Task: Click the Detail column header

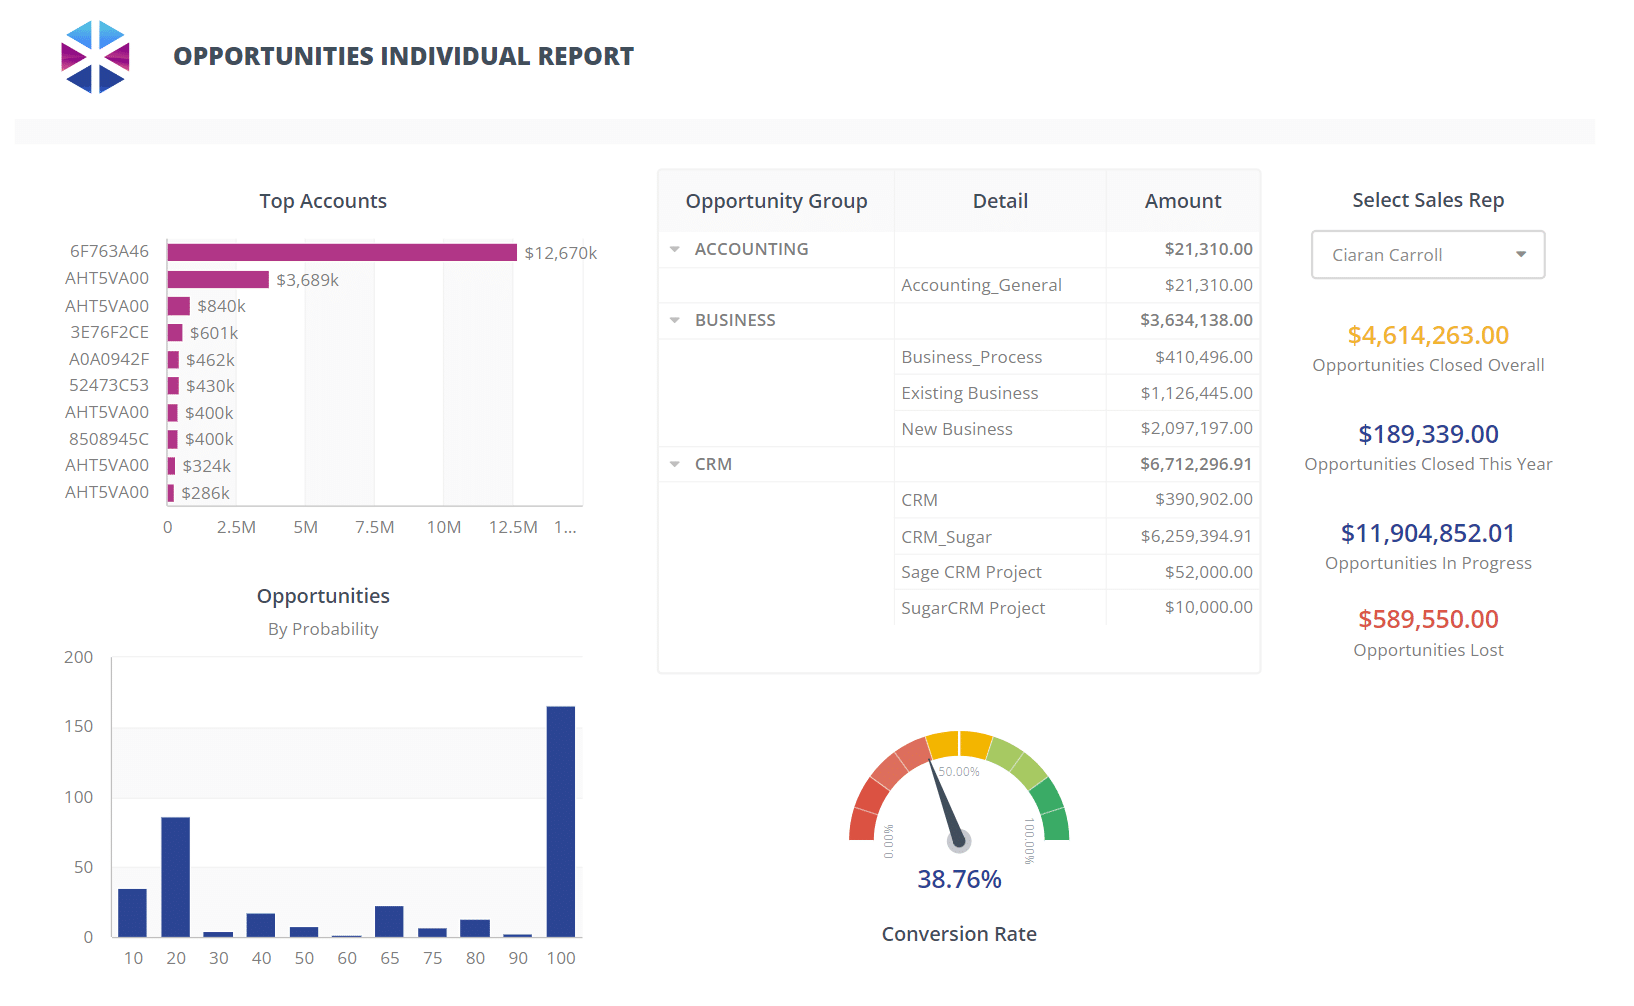Action: (x=1000, y=201)
